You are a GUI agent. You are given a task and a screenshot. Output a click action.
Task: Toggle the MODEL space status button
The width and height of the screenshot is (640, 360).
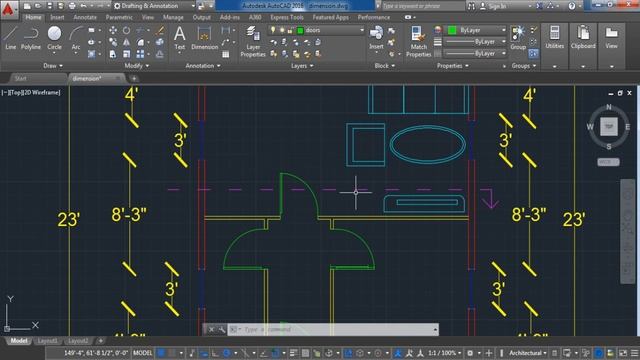pyautogui.click(x=142, y=353)
